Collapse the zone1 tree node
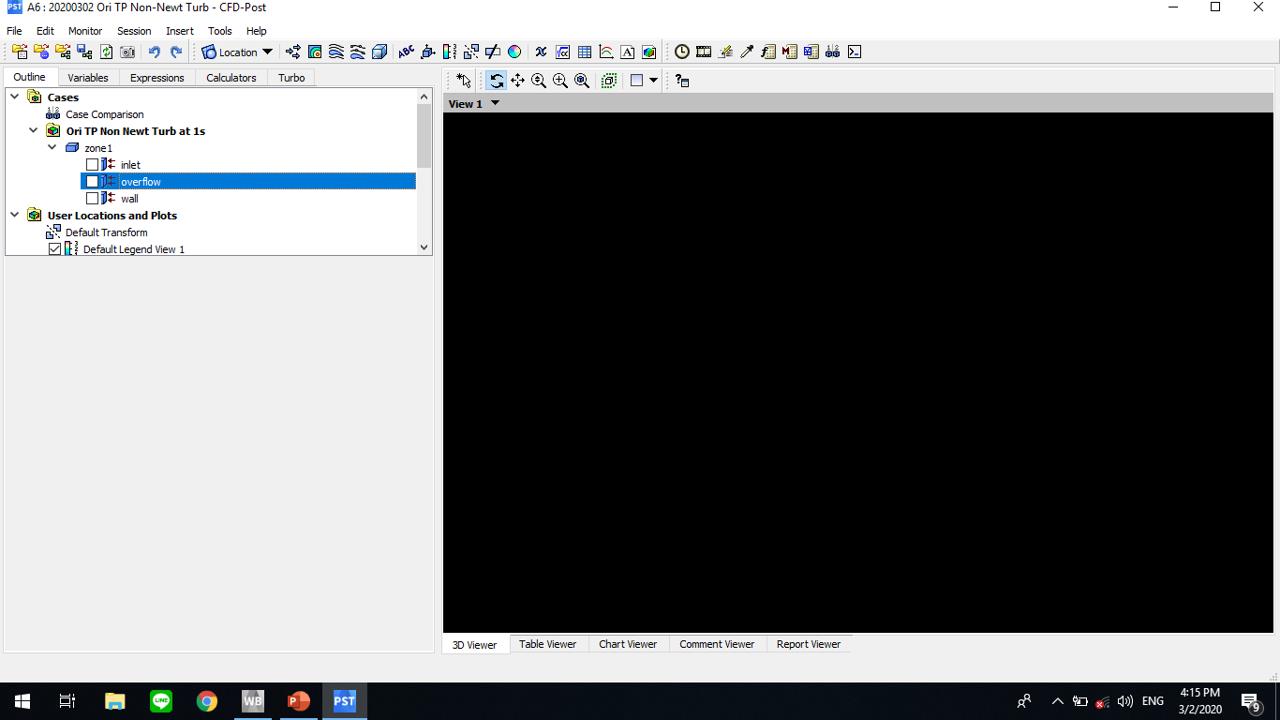 coord(52,148)
